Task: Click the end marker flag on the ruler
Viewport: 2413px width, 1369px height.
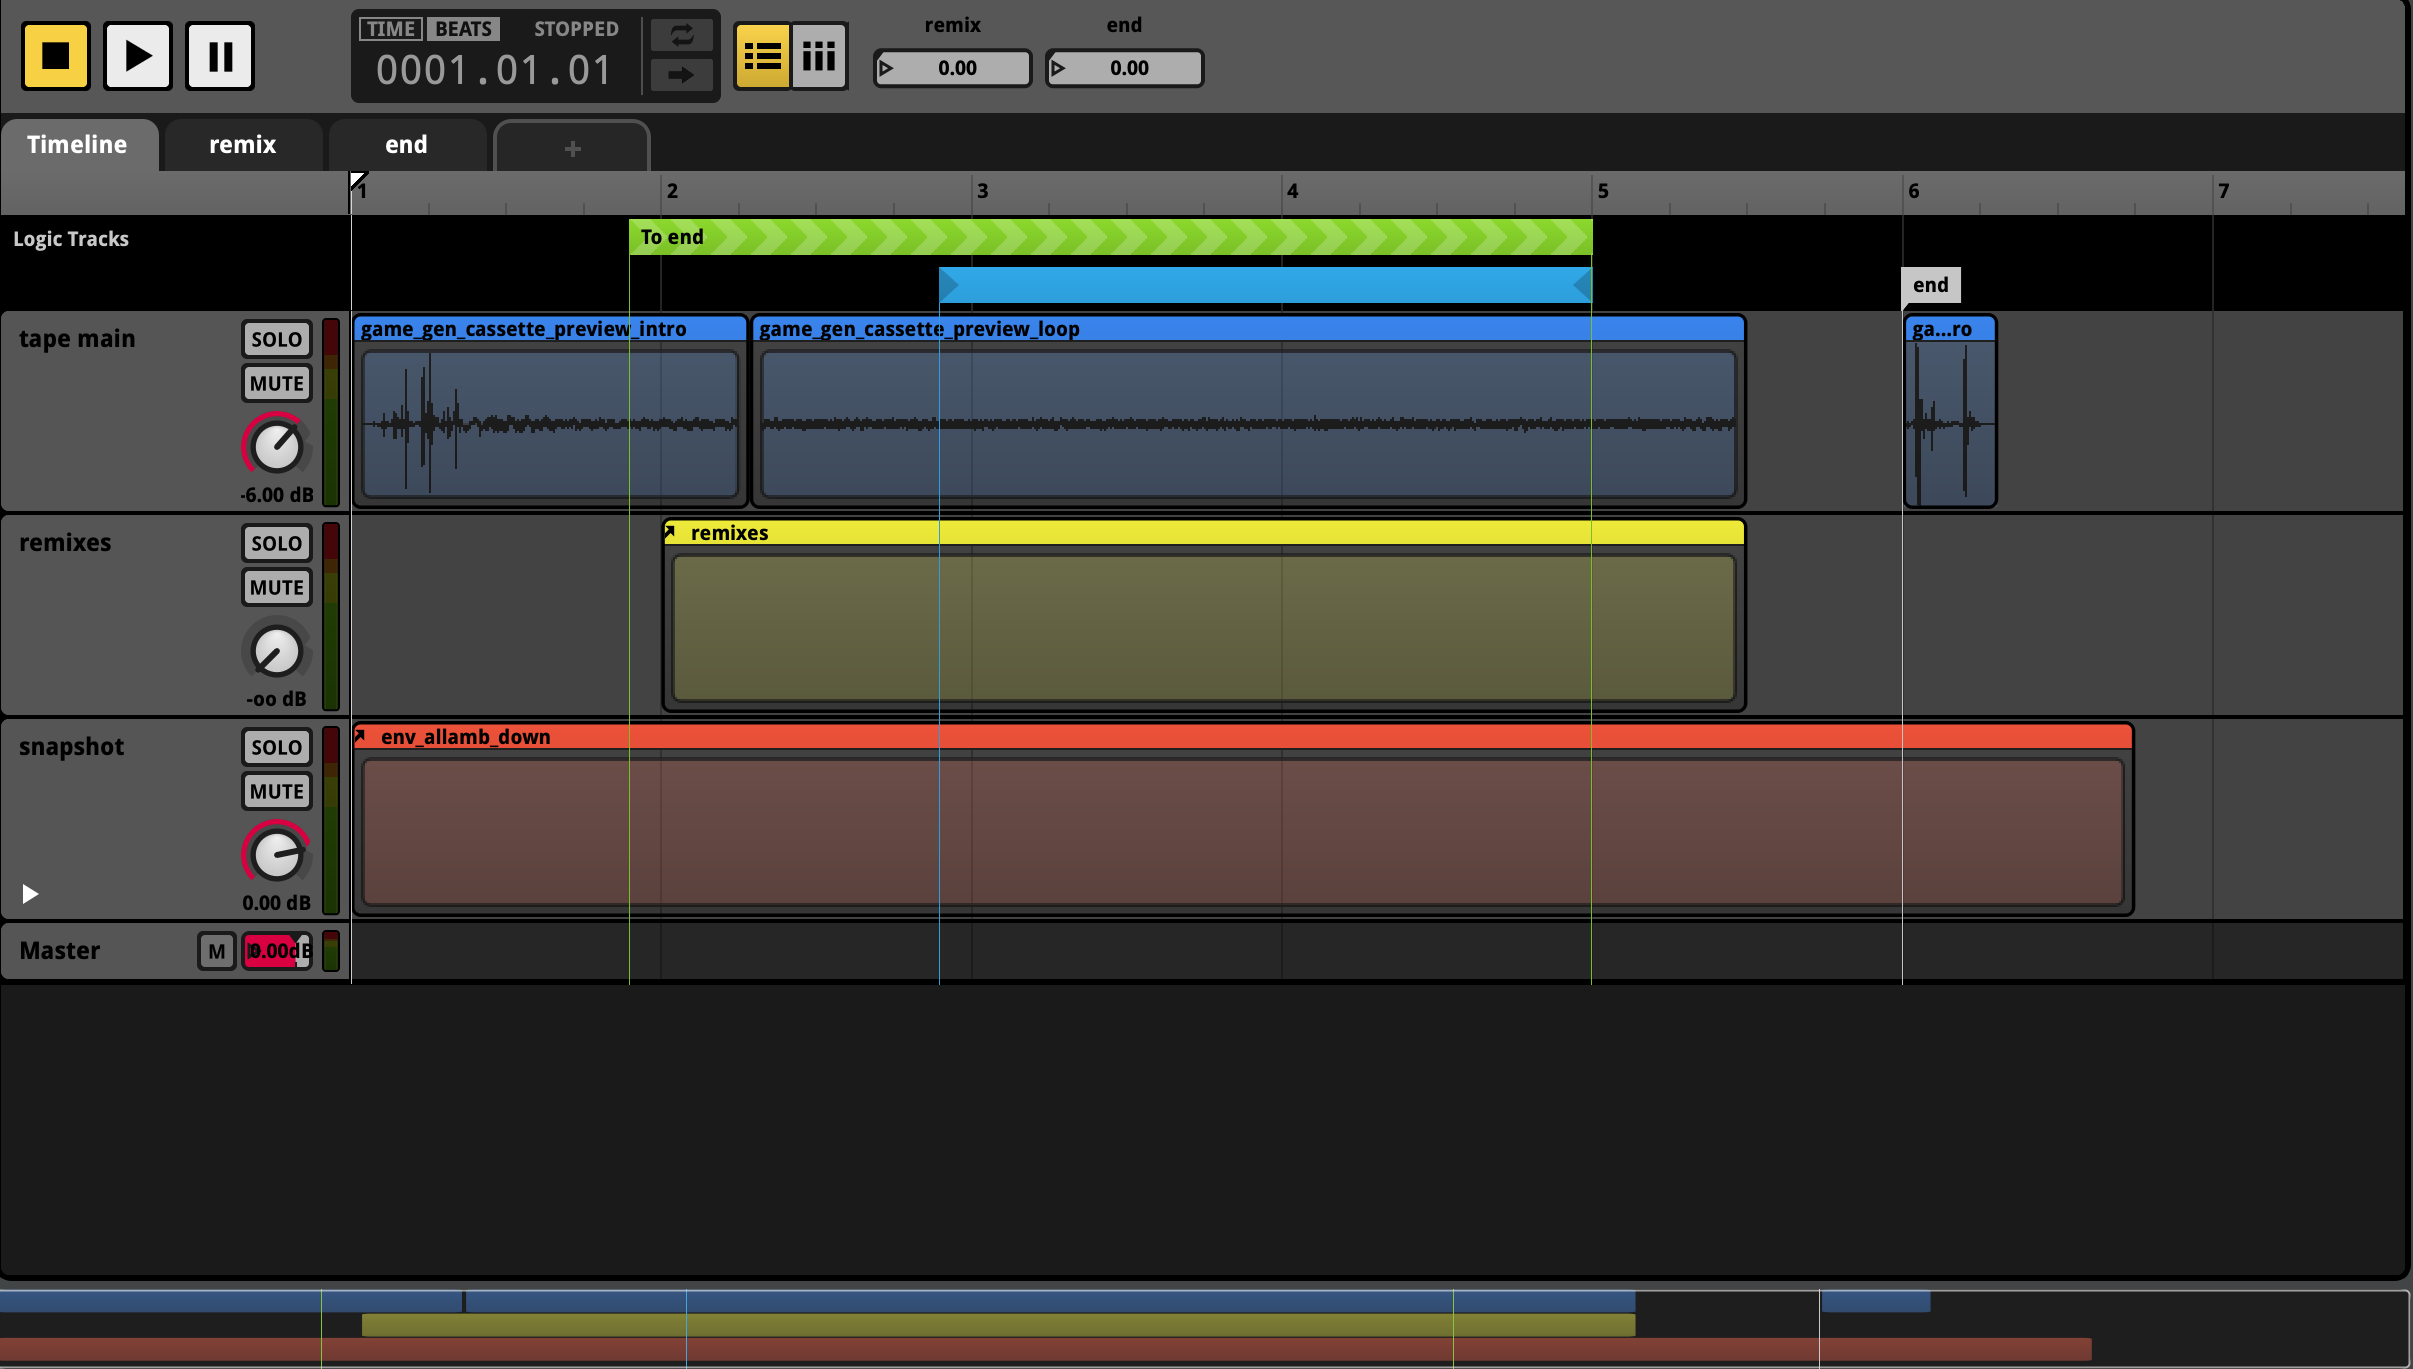Action: point(1929,284)
